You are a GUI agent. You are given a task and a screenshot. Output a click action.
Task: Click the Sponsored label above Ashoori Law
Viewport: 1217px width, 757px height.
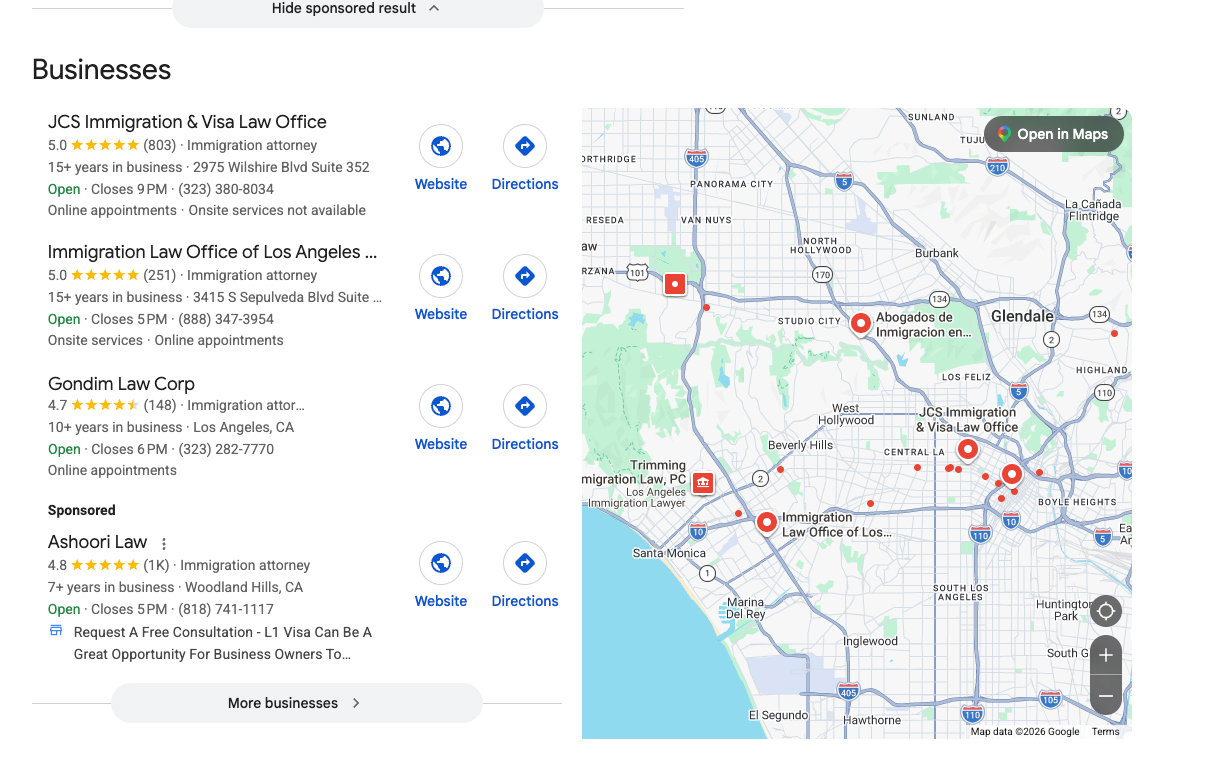click(x=82, y=510)
